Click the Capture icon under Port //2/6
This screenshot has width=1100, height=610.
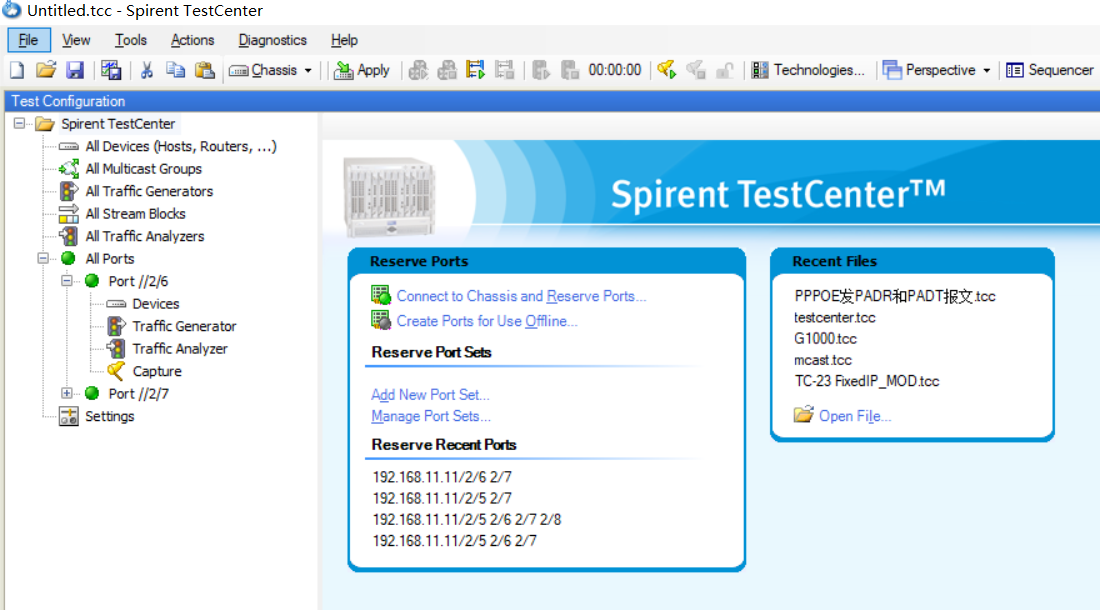116,371
